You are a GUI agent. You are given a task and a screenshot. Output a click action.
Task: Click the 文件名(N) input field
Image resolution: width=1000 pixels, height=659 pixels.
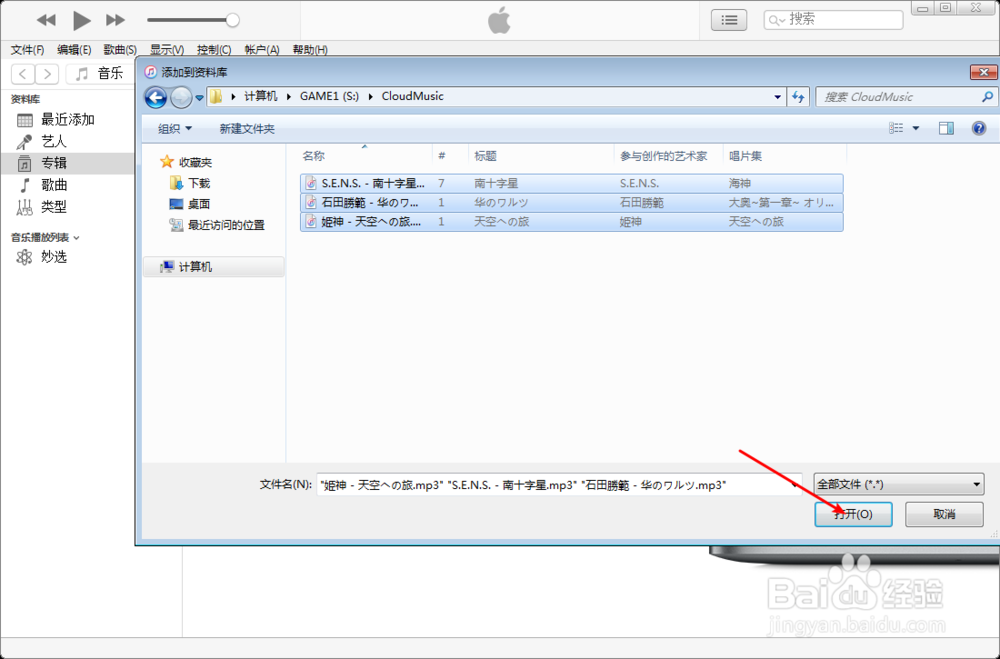[559, 485]
